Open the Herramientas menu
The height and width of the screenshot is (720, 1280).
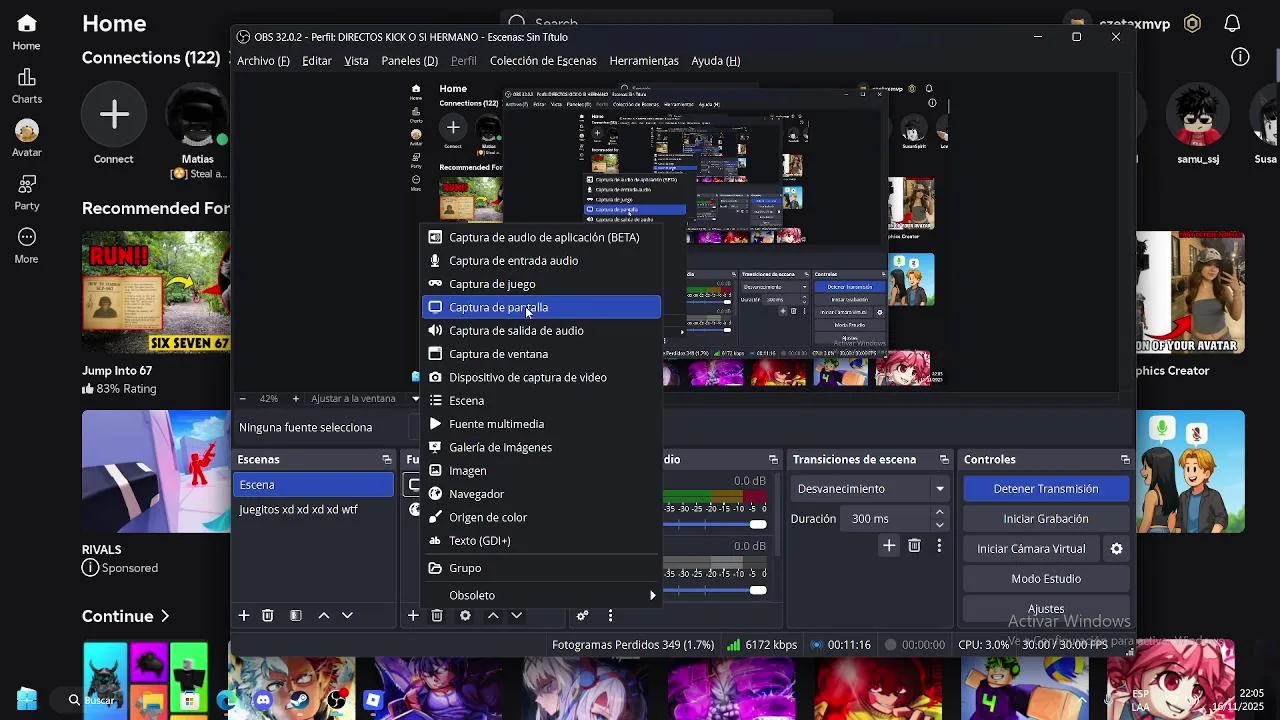pos(644,61)
